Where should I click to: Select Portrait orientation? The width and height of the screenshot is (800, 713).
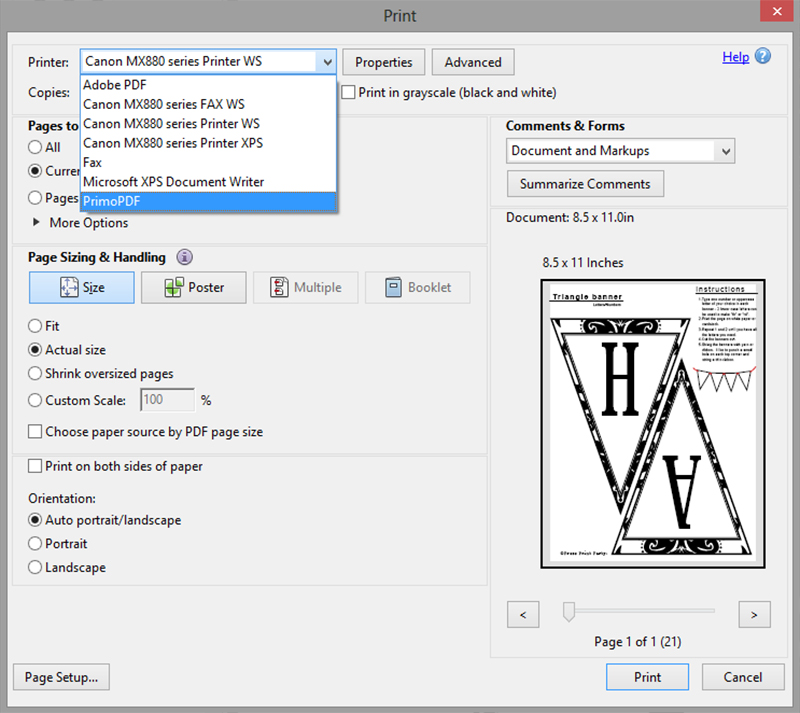click(x=35, y=544)
